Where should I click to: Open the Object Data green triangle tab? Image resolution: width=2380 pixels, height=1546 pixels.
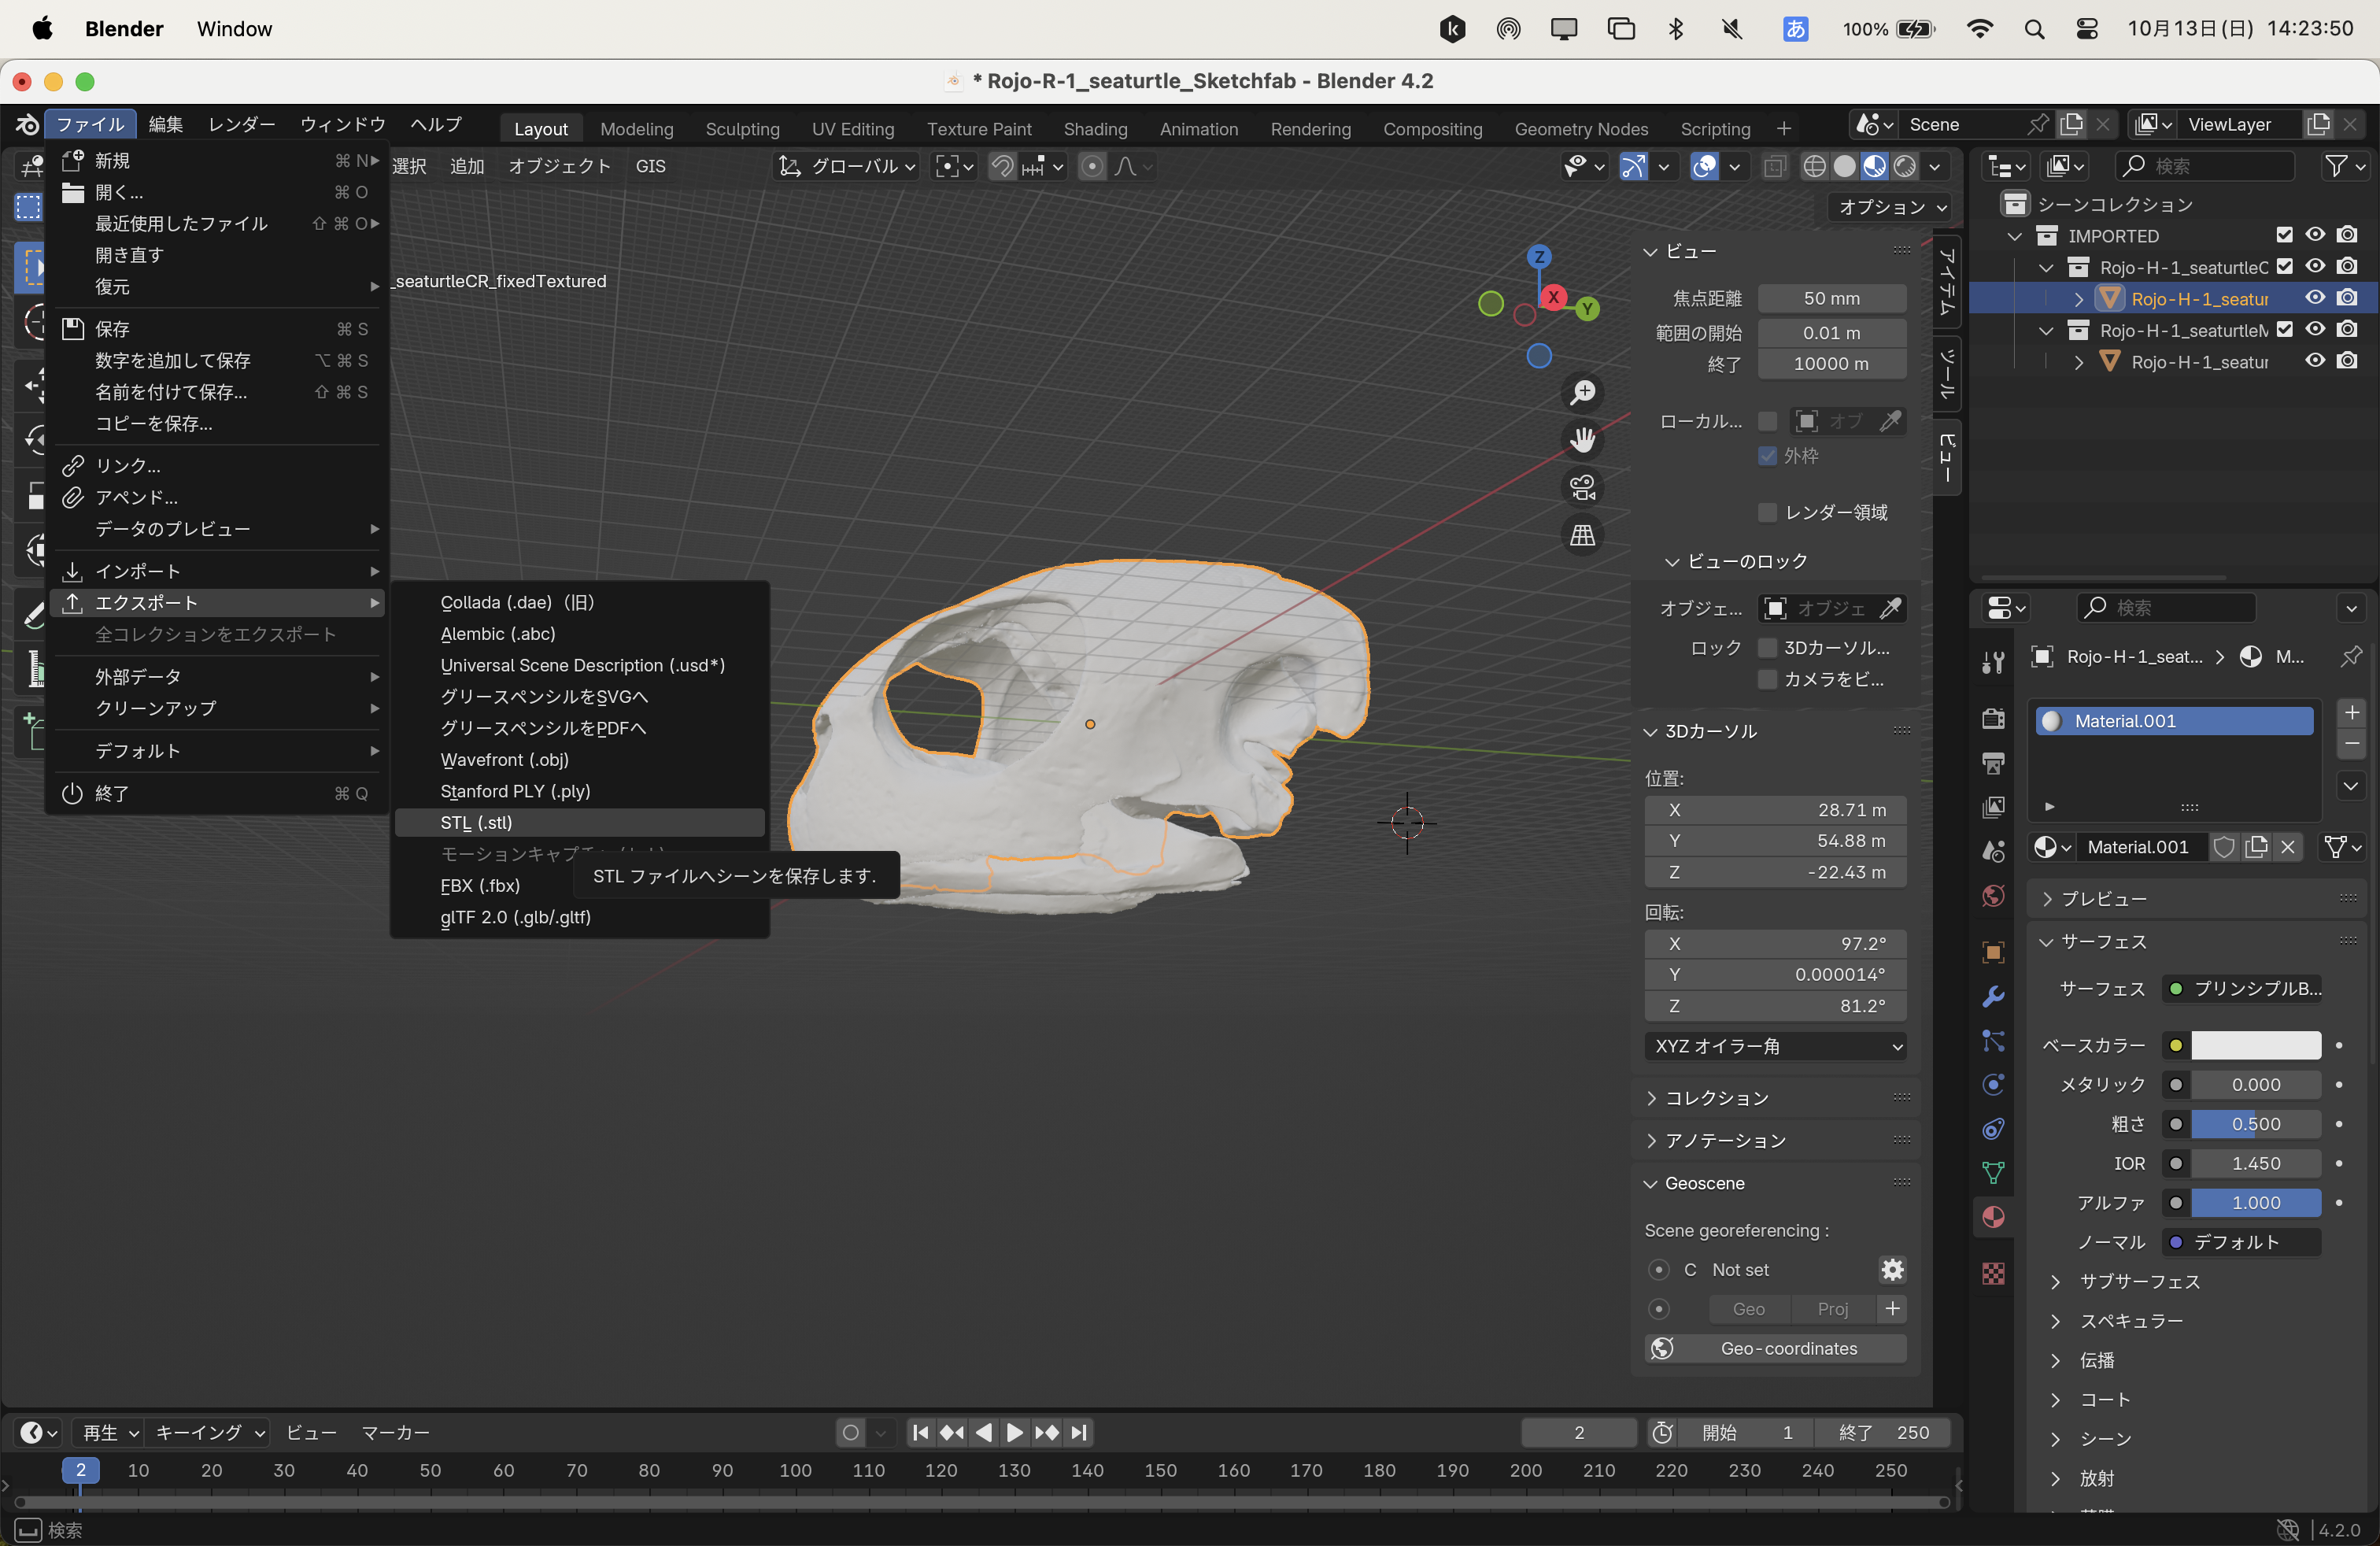1993,1172
